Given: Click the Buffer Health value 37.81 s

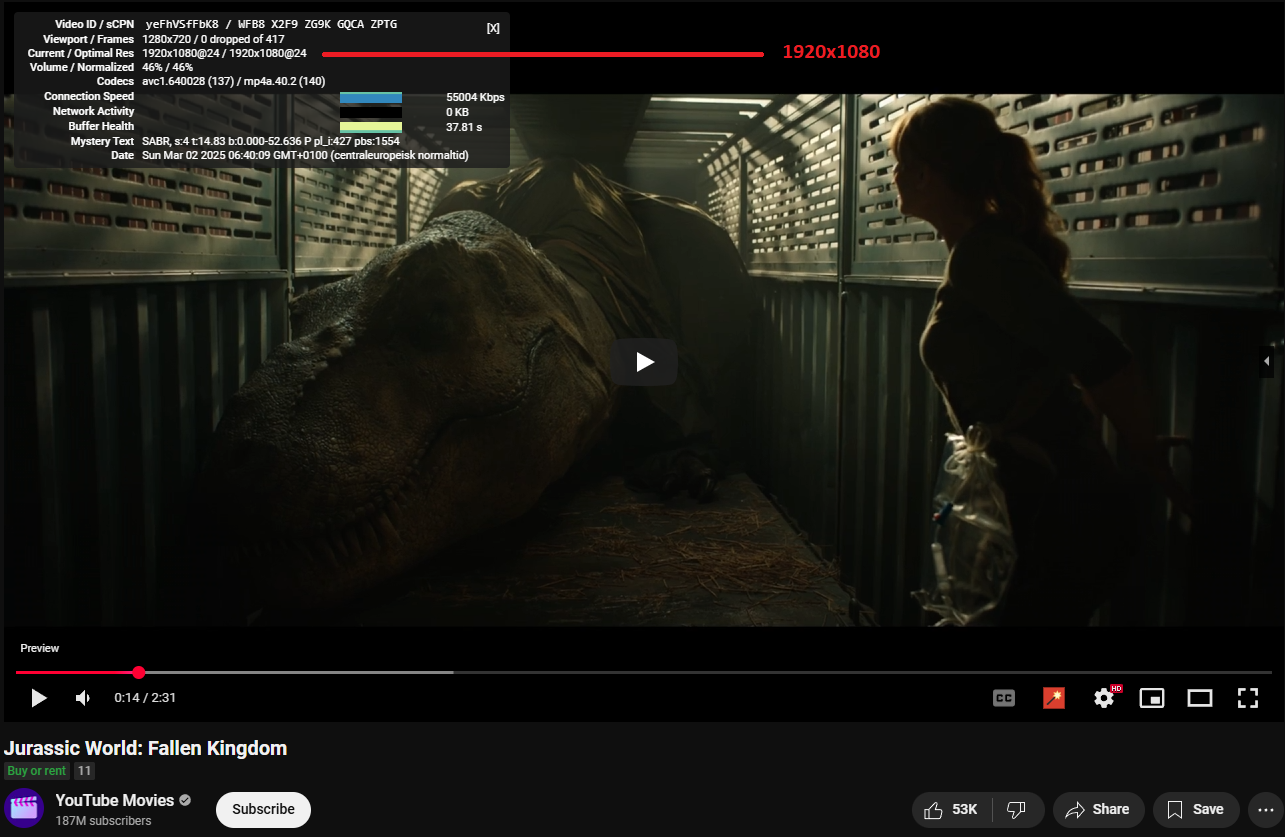Looking at the screenshot, I should (x=464, y=127).
